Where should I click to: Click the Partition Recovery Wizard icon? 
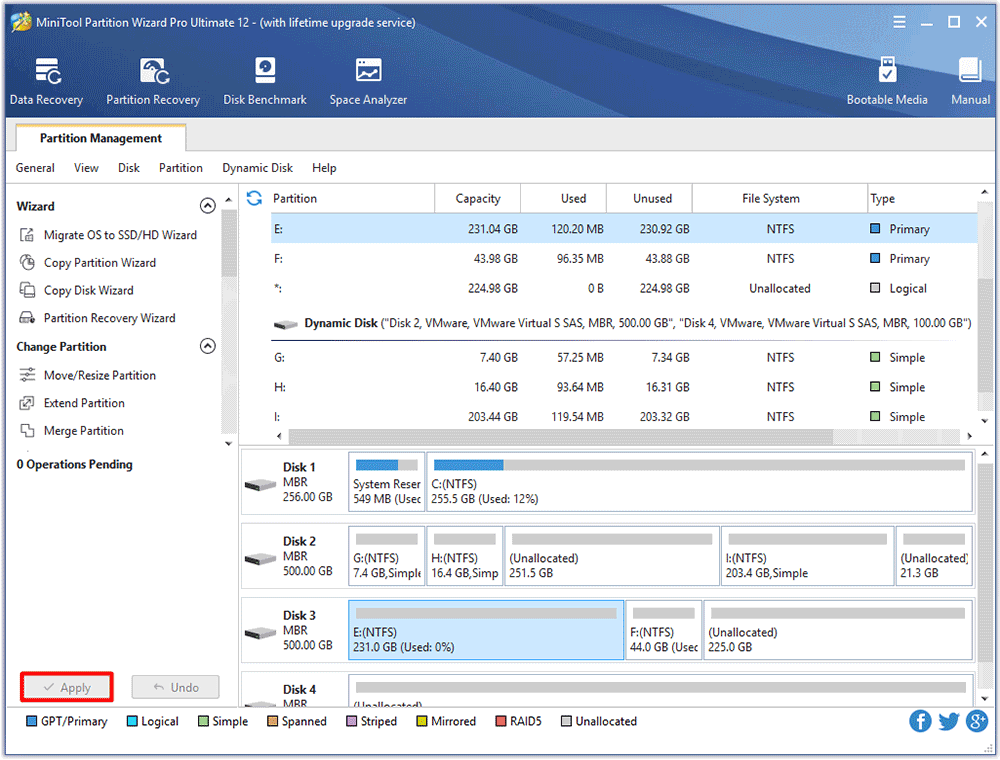click(x=27, y=318)
